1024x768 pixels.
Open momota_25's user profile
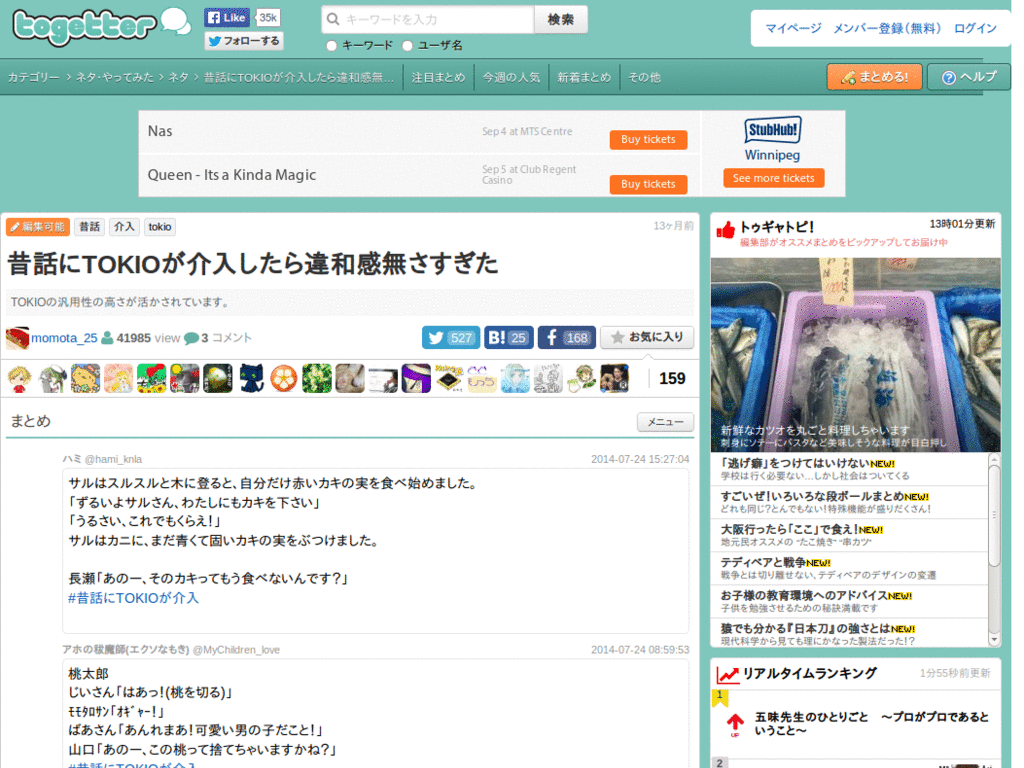[65, 337]
